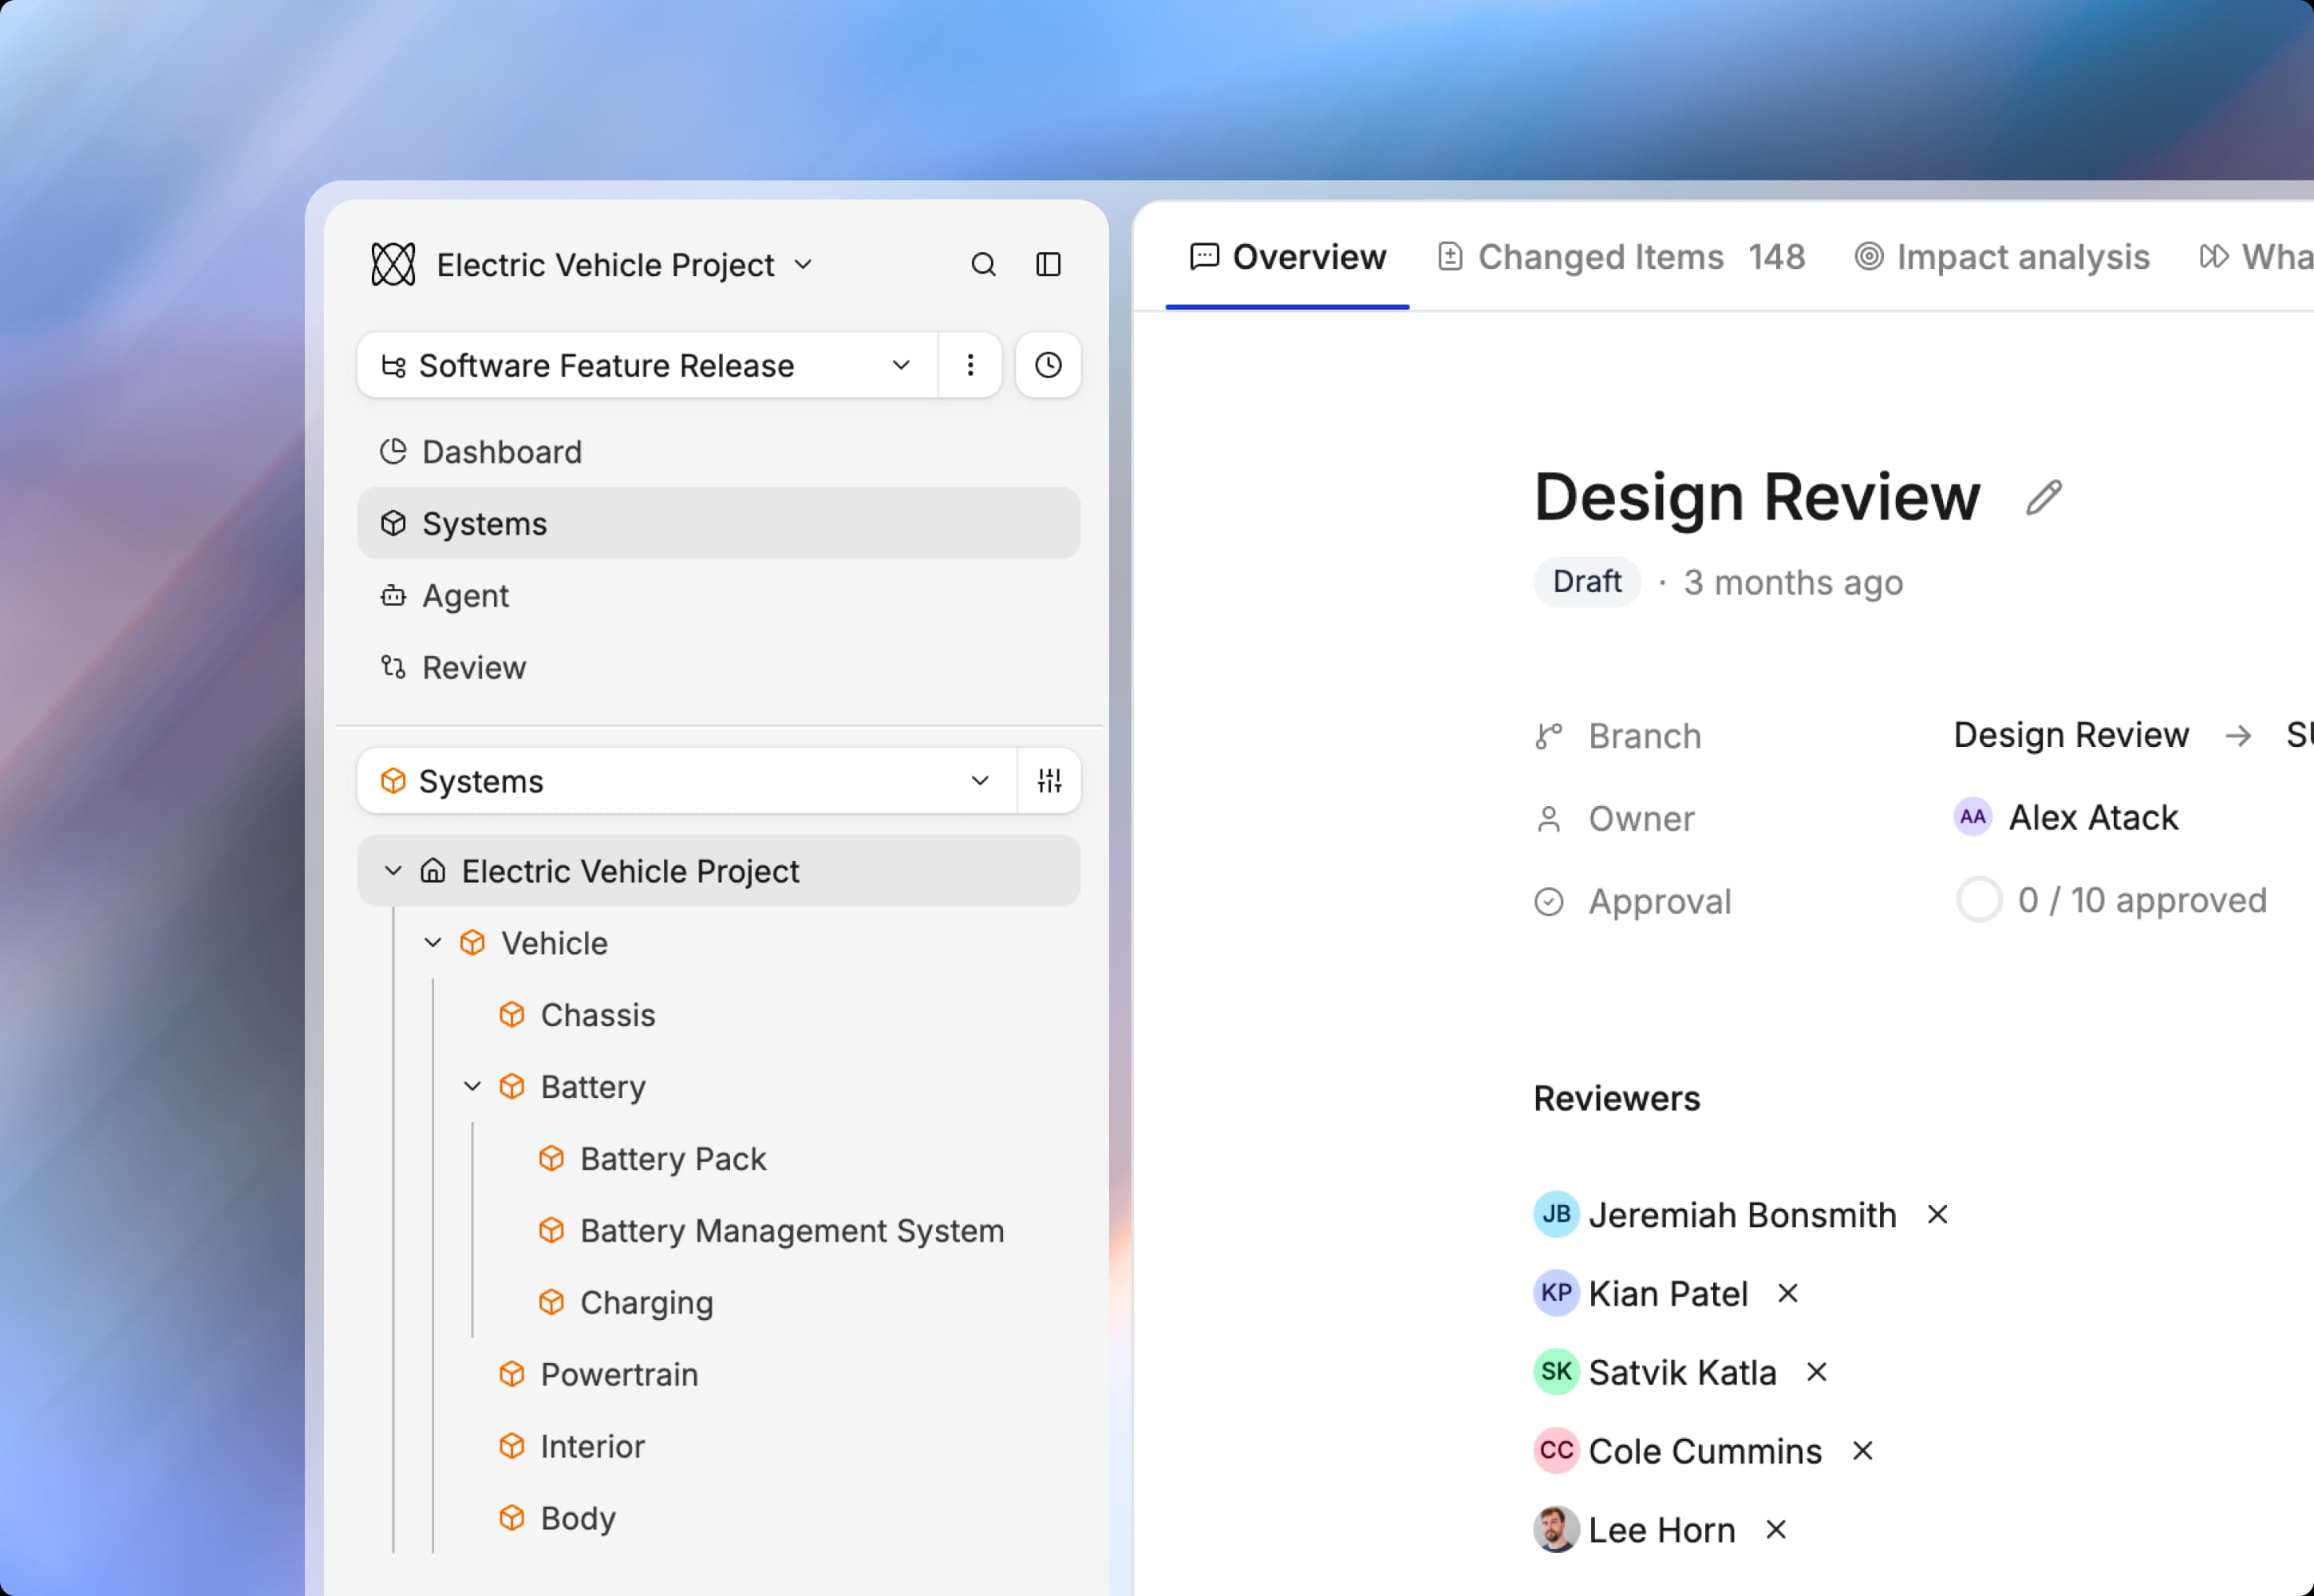Remove reviewer Satvik Katla with X

pos(1817,1372)
